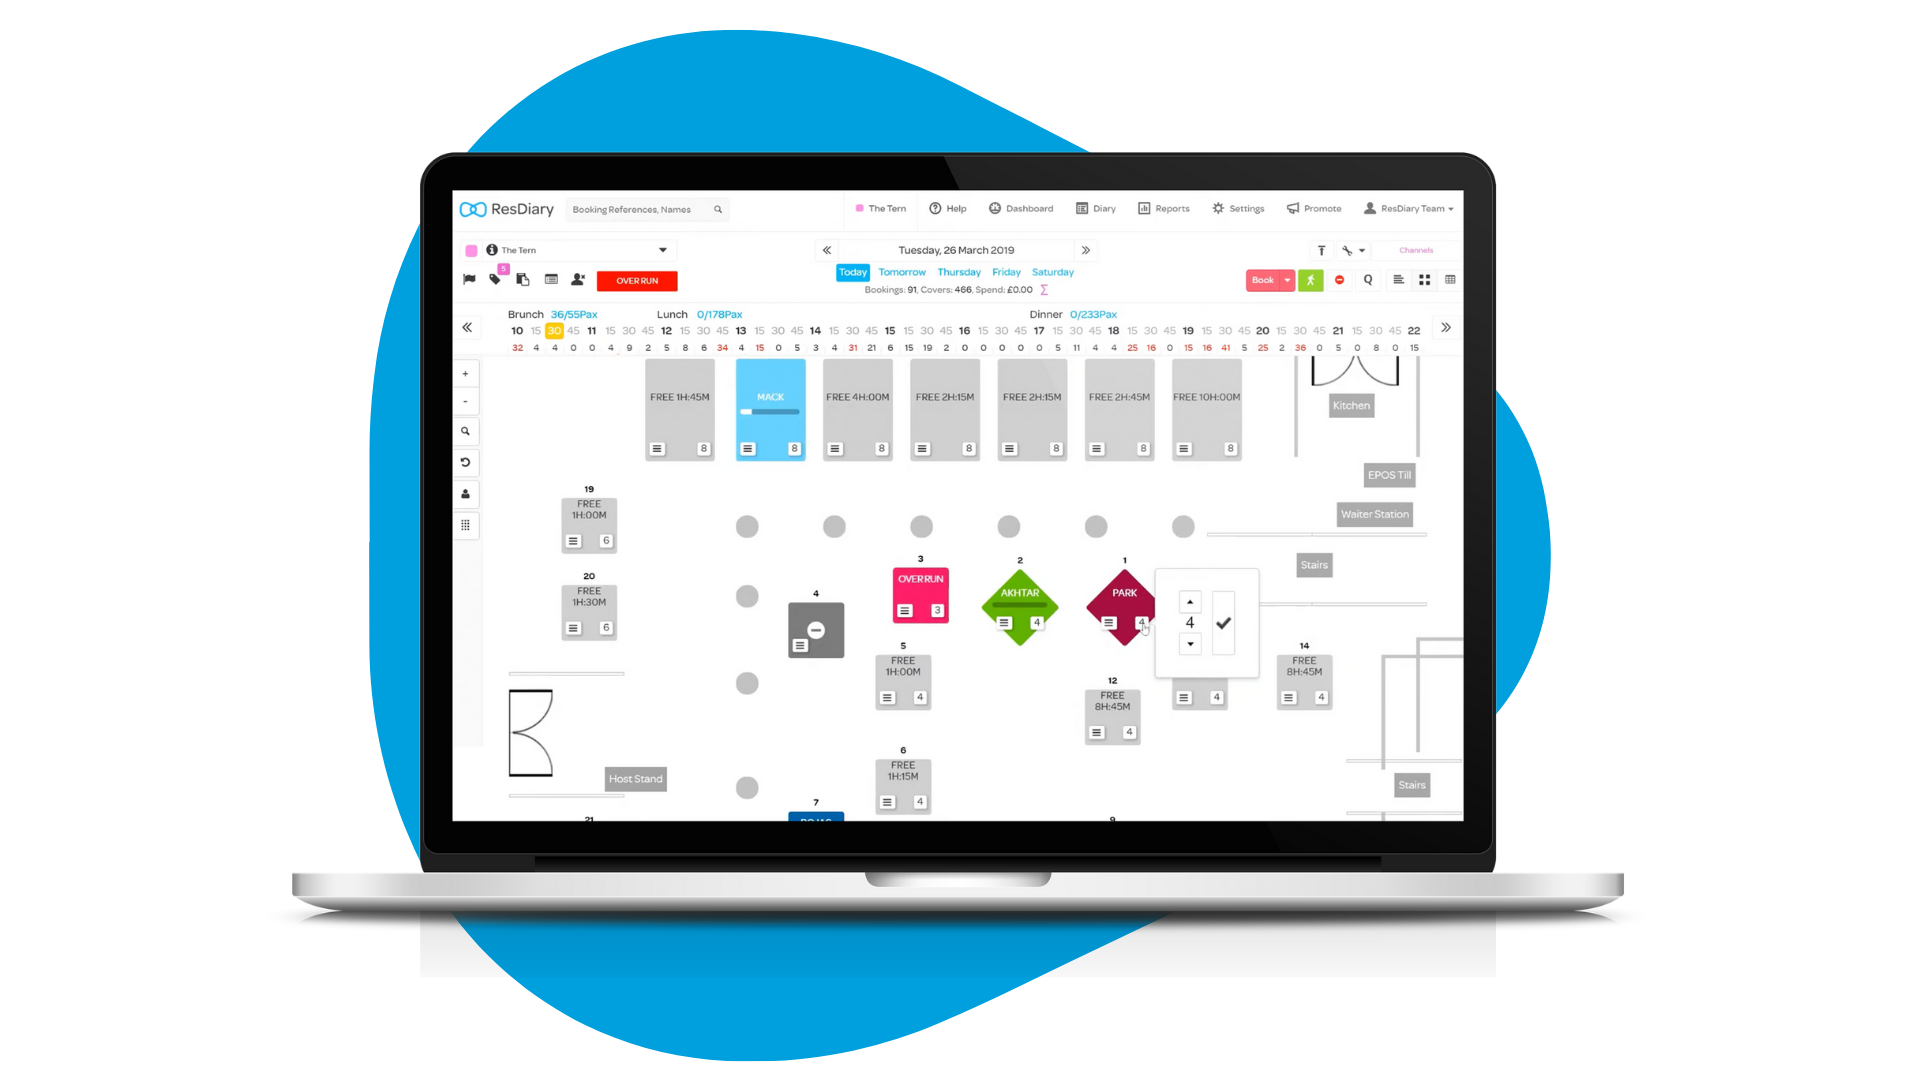The height and width of the screenshot is (1080, 1920).
Task: Click the list/table view icon in sidebar
Action: click(469, 527)
